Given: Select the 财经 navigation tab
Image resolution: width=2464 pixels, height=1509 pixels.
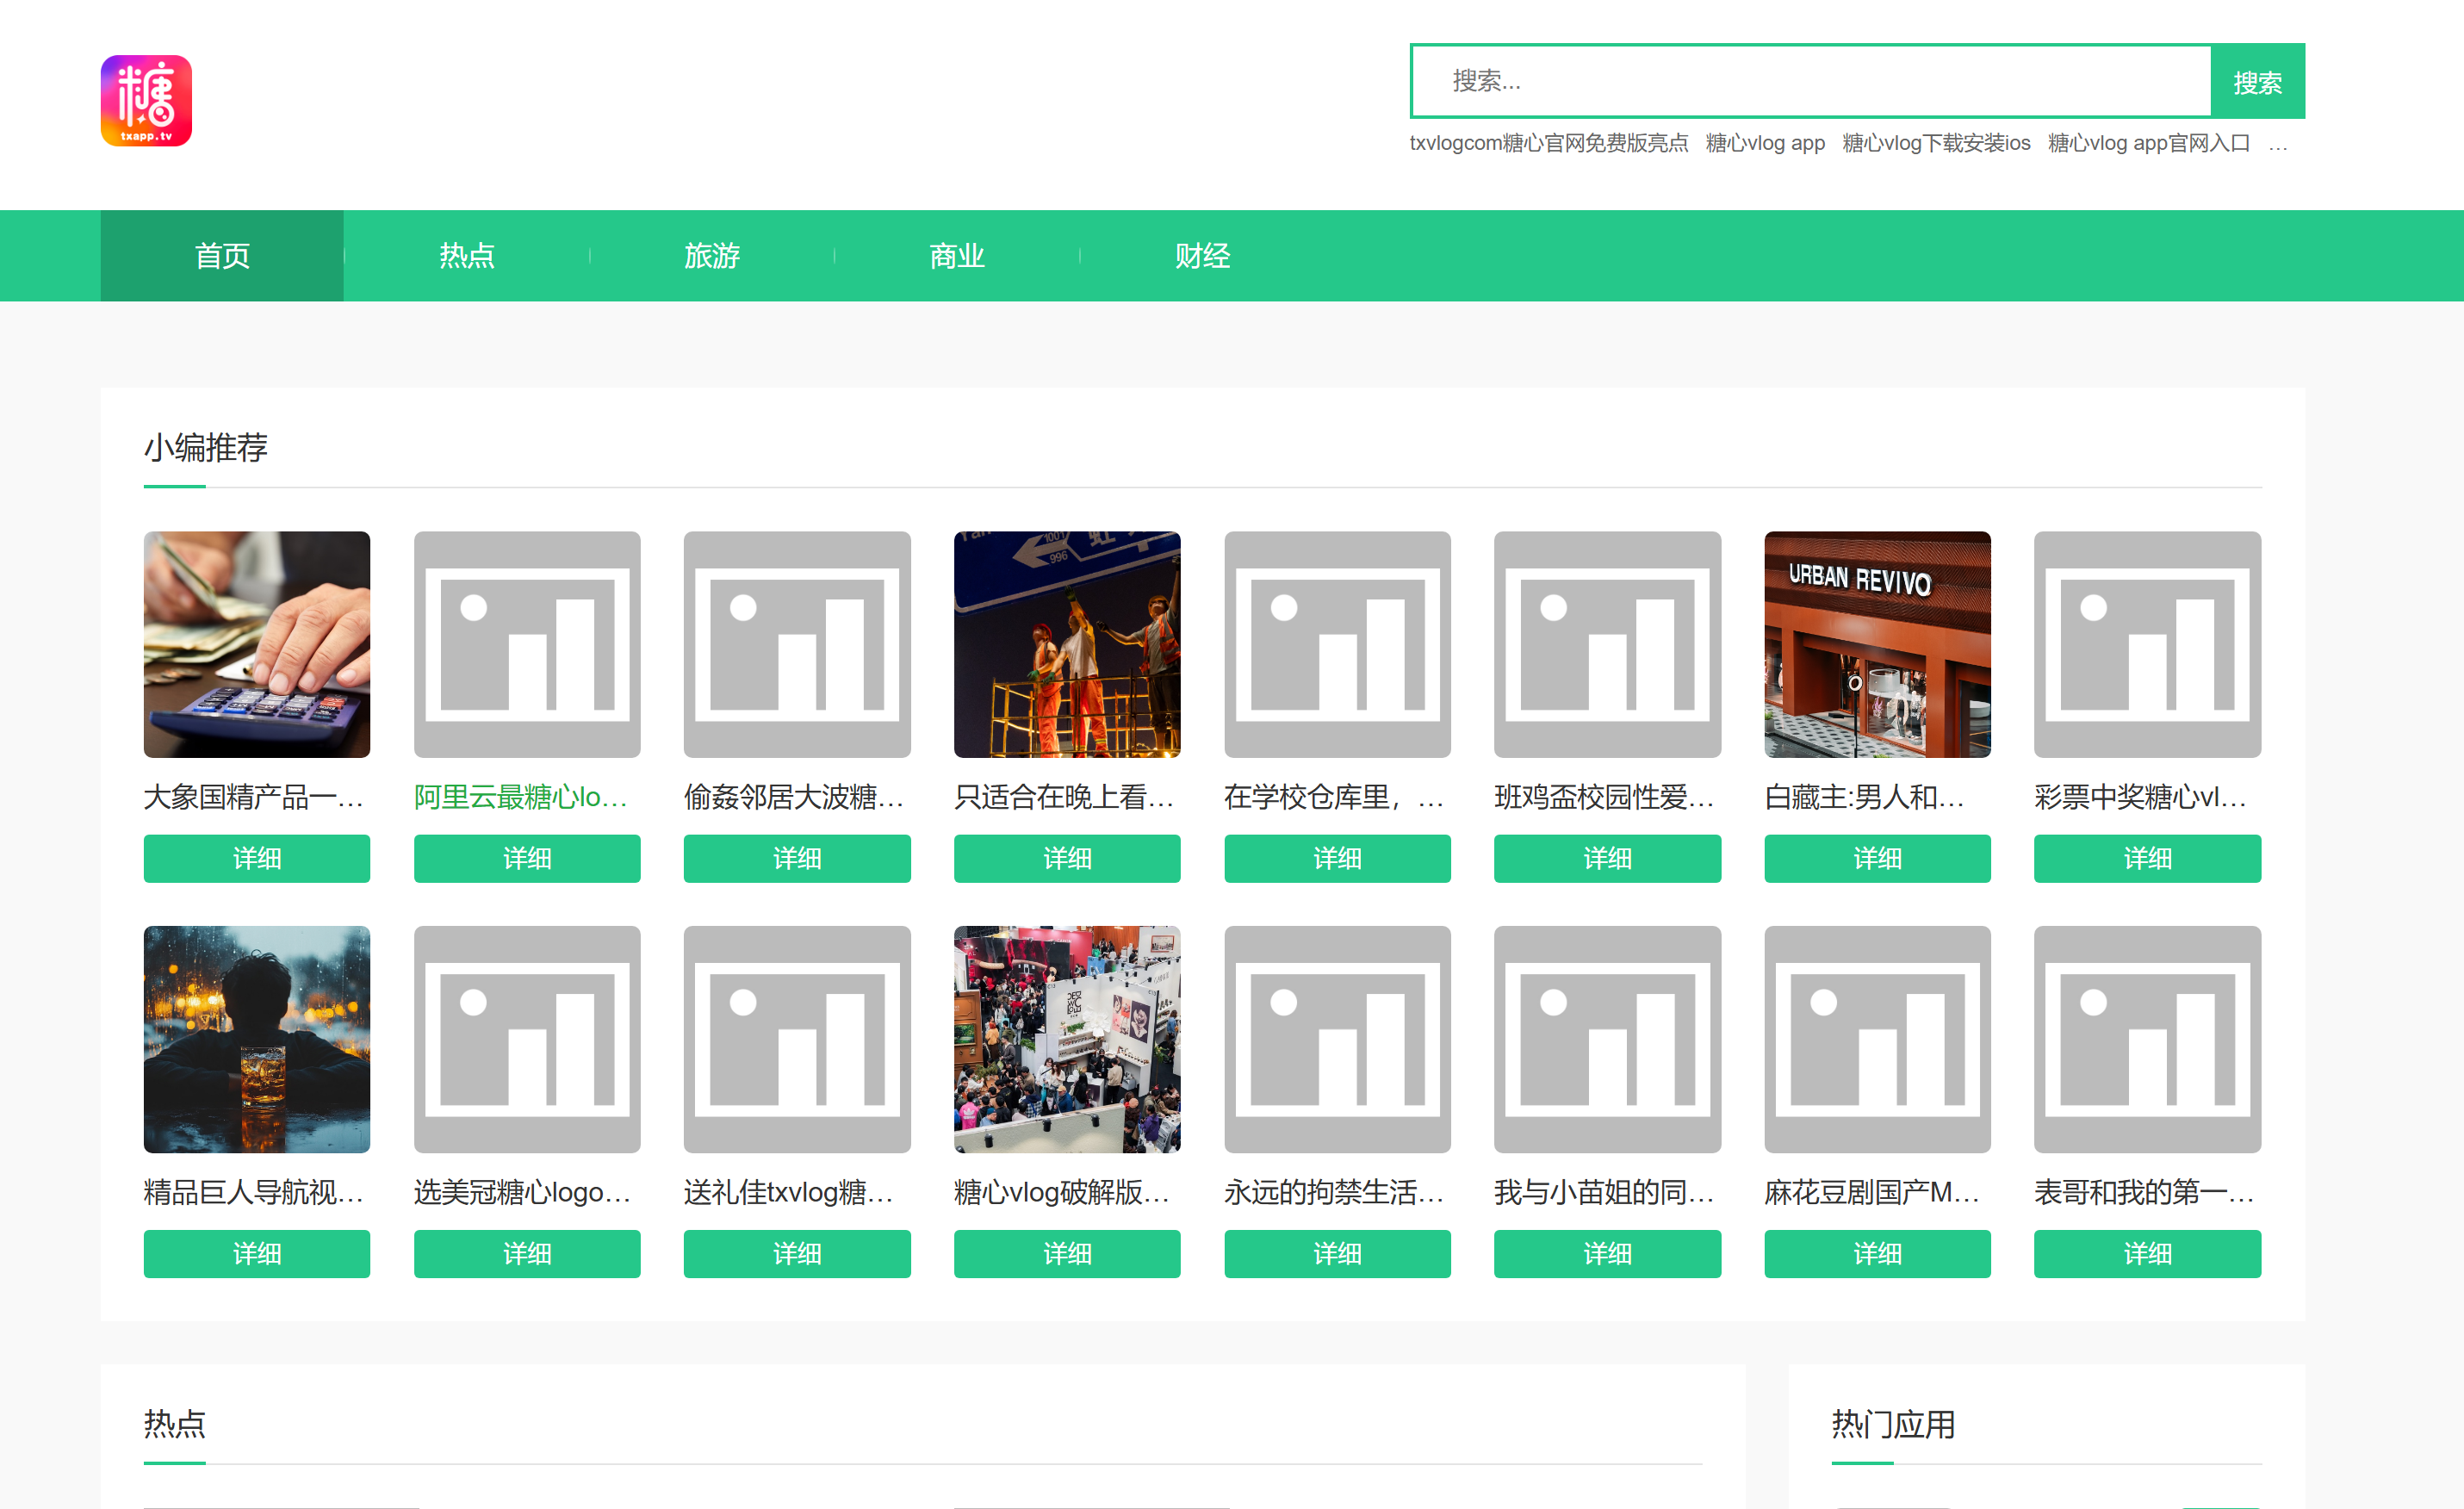Looking at the screenshot, I should point(1202,256).
